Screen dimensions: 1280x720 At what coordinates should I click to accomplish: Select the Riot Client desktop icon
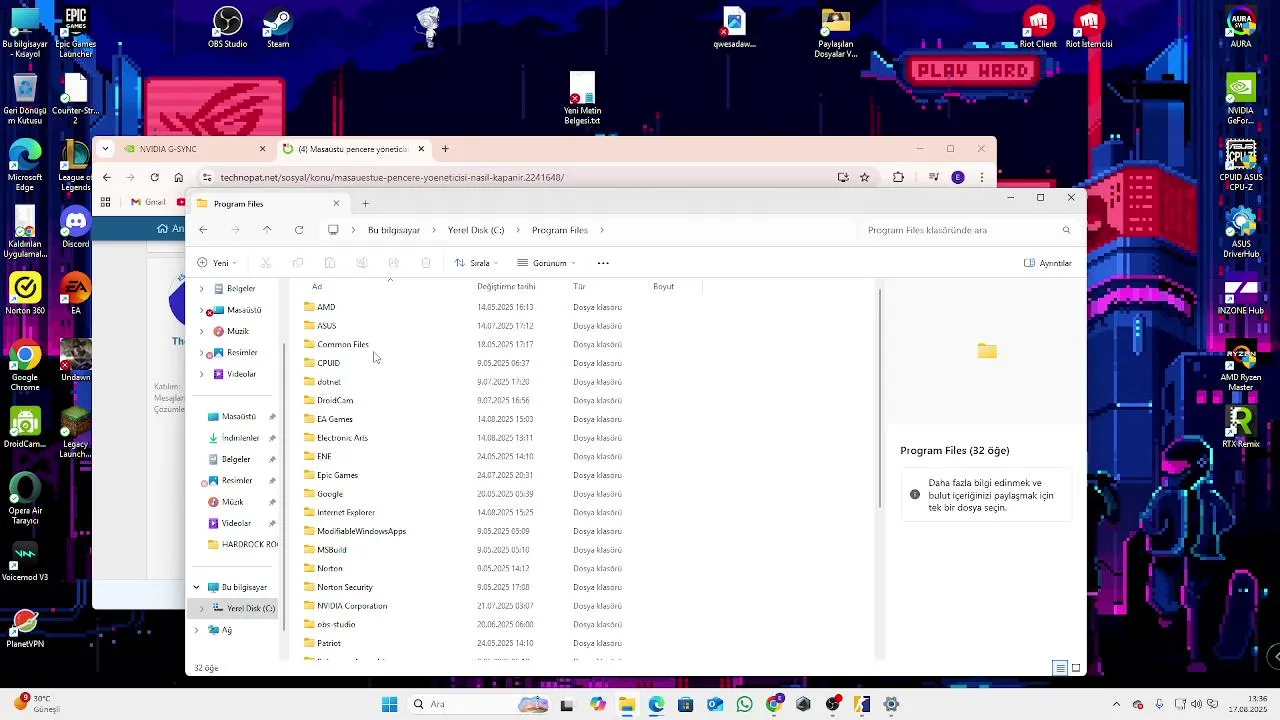[x=1038, y=29]
